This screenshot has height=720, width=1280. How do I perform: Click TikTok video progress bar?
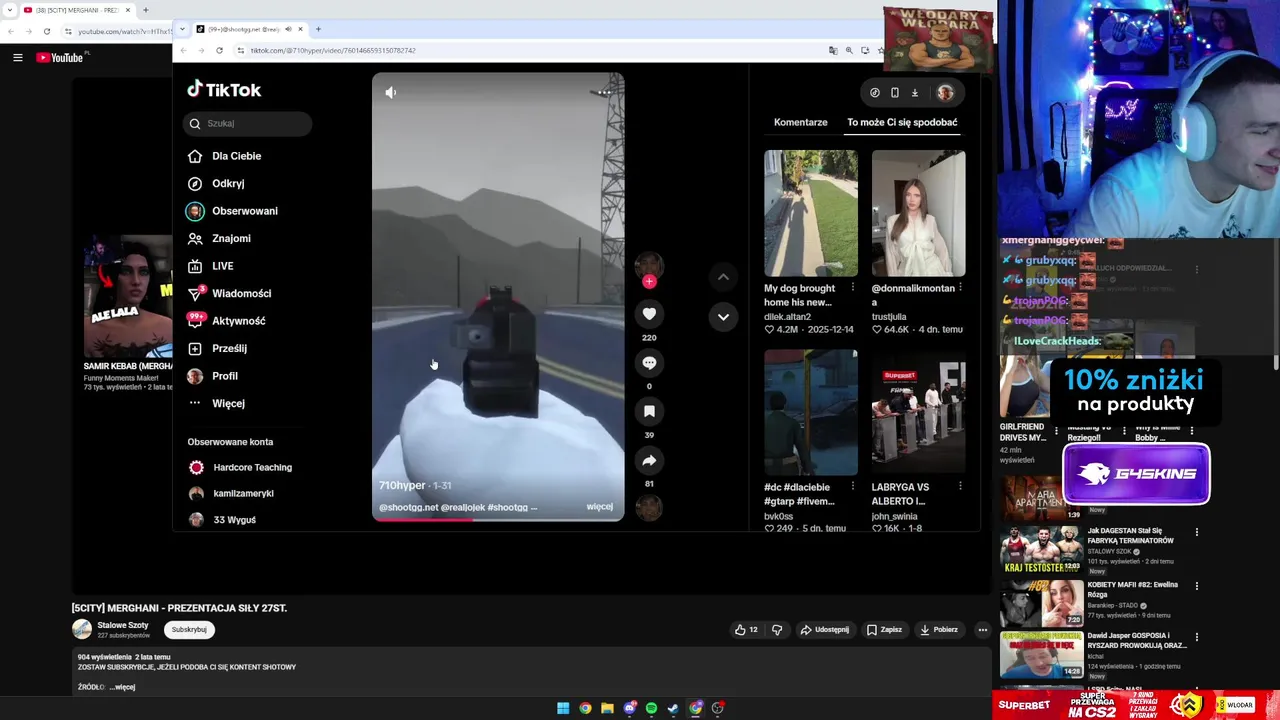498,519
